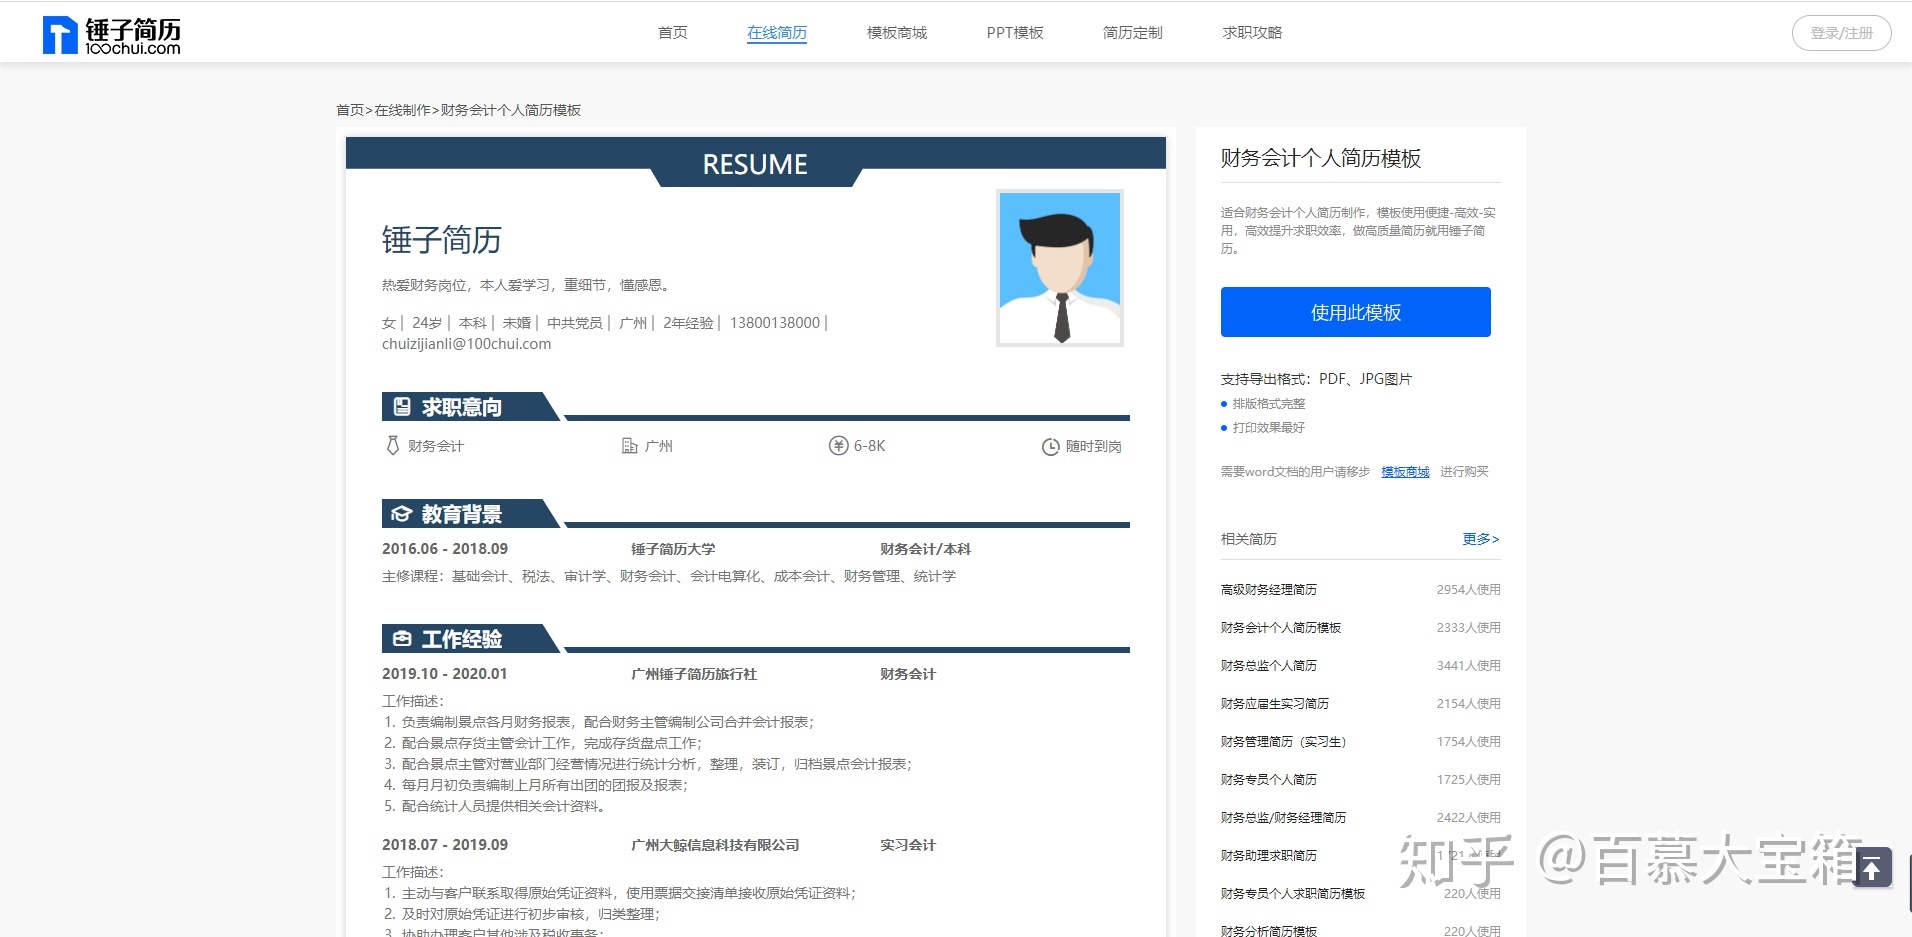Click the position icon beside 财务会计

392,446
